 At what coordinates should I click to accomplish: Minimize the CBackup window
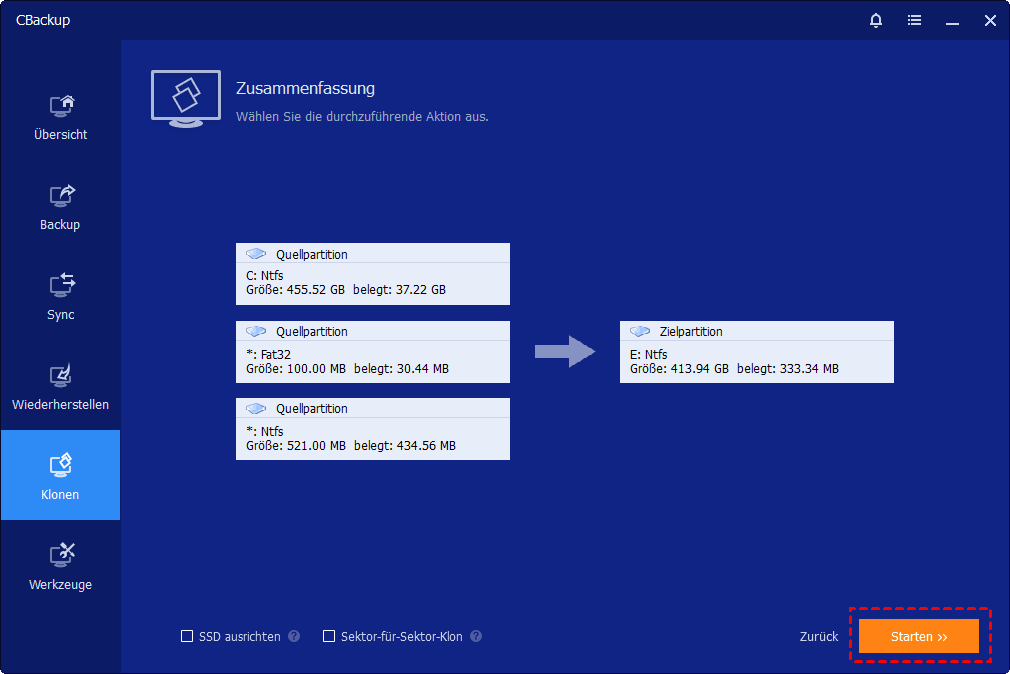tap(952, 20)
